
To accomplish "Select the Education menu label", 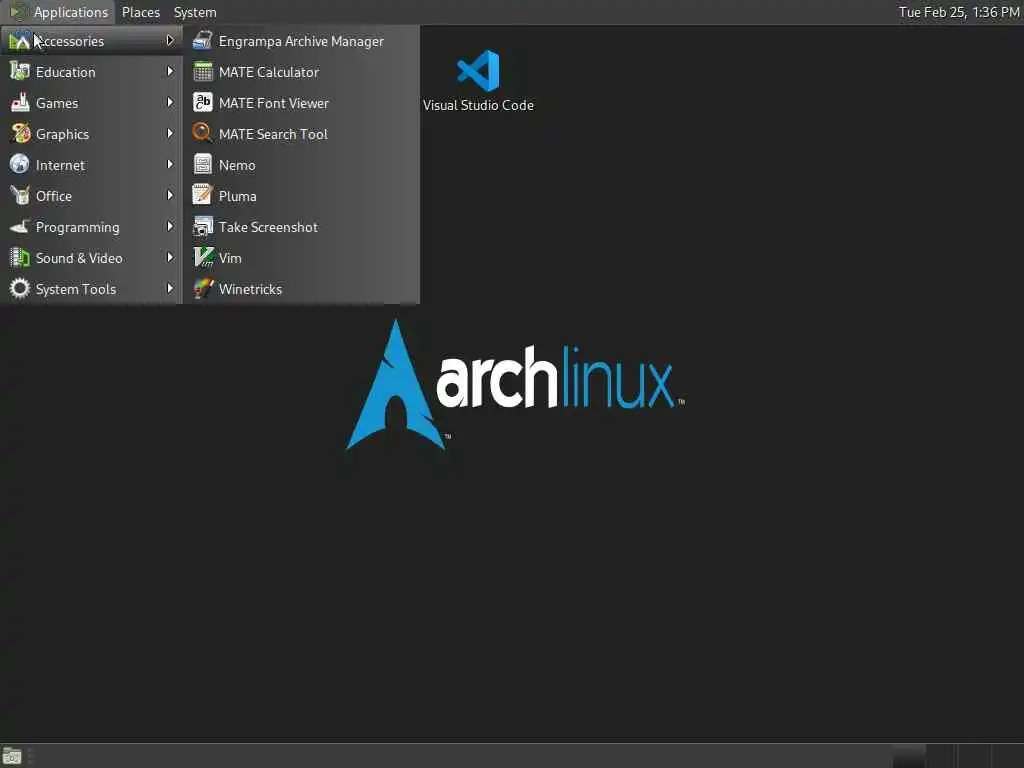I will [65, 72].
